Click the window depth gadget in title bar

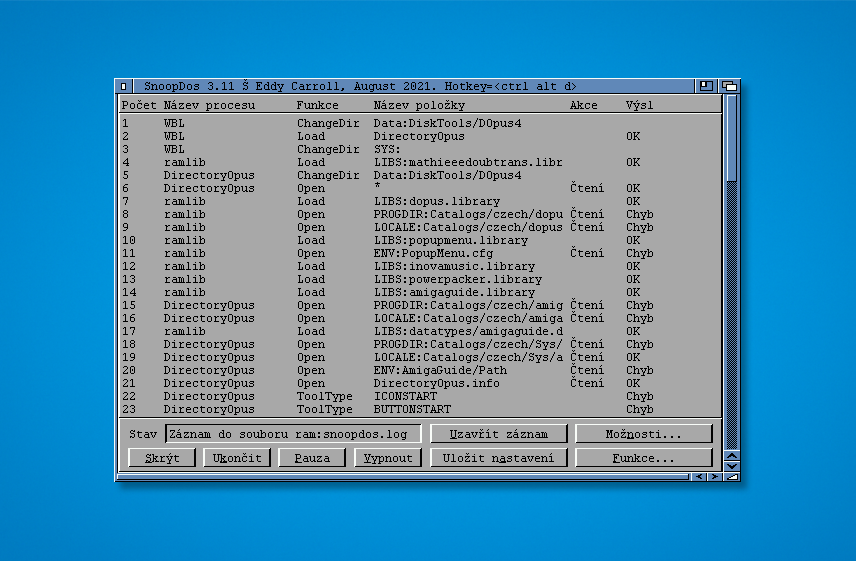pyautogui.click(x=729, y=86)
